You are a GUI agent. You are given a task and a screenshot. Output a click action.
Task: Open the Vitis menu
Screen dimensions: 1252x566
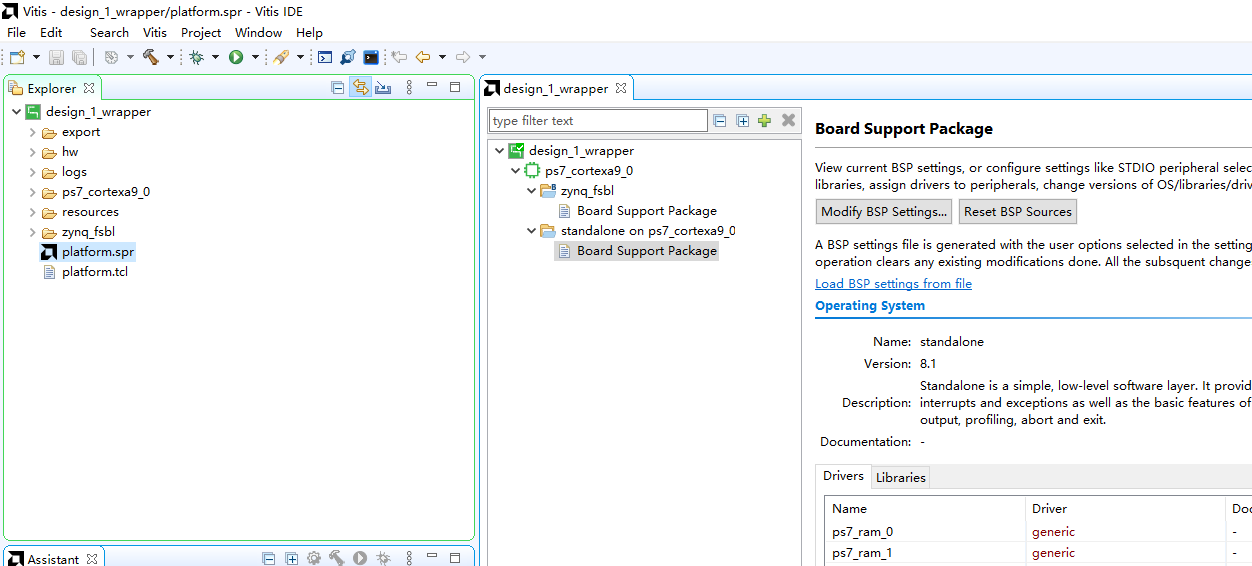click(x=155, y=32)
